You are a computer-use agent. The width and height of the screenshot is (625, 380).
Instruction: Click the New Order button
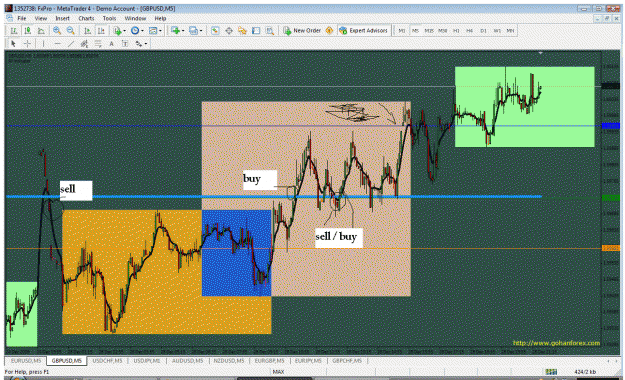[x=302, y=31]
